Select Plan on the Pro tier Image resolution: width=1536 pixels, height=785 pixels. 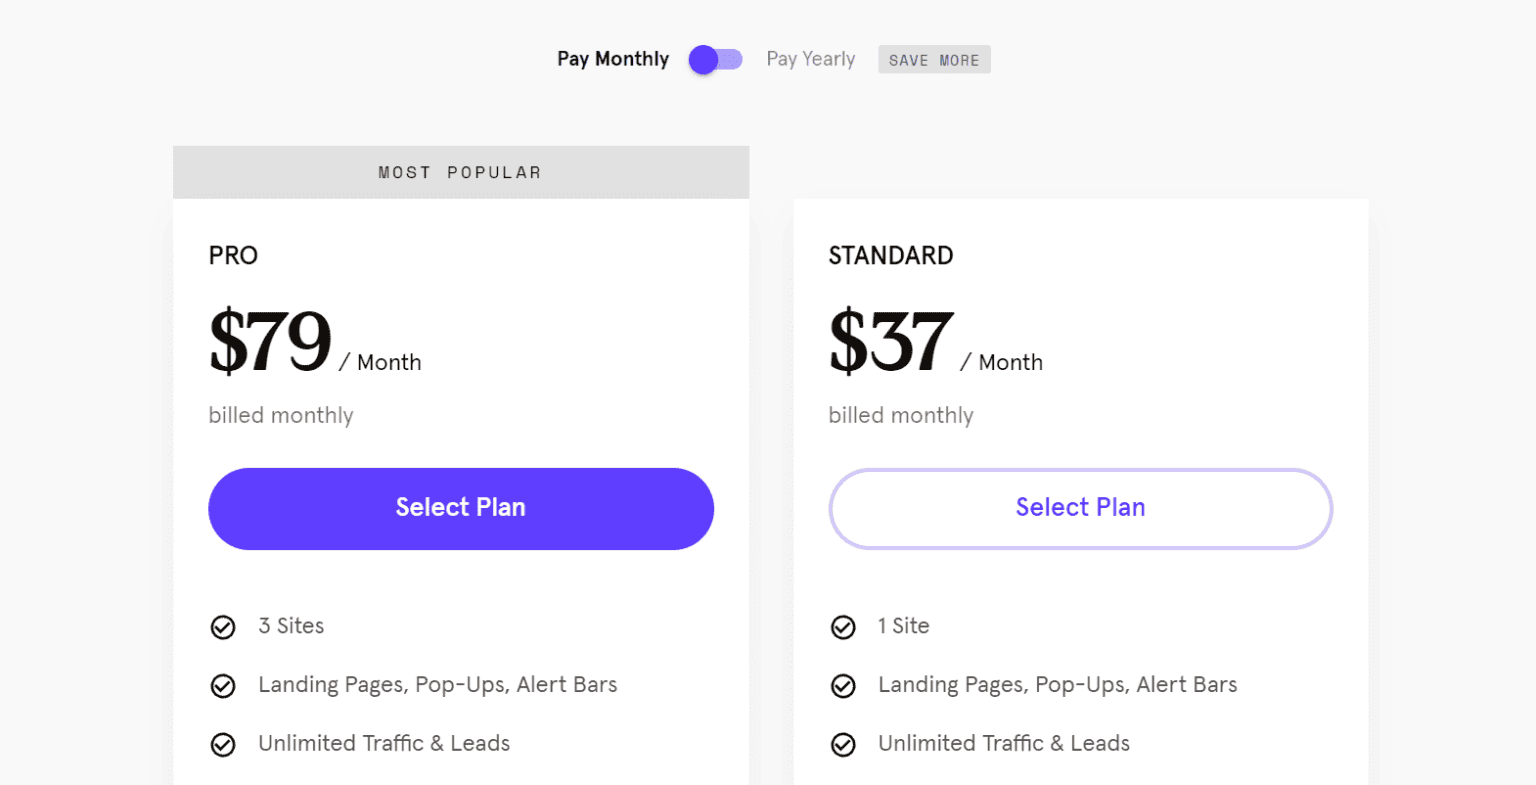460,508
